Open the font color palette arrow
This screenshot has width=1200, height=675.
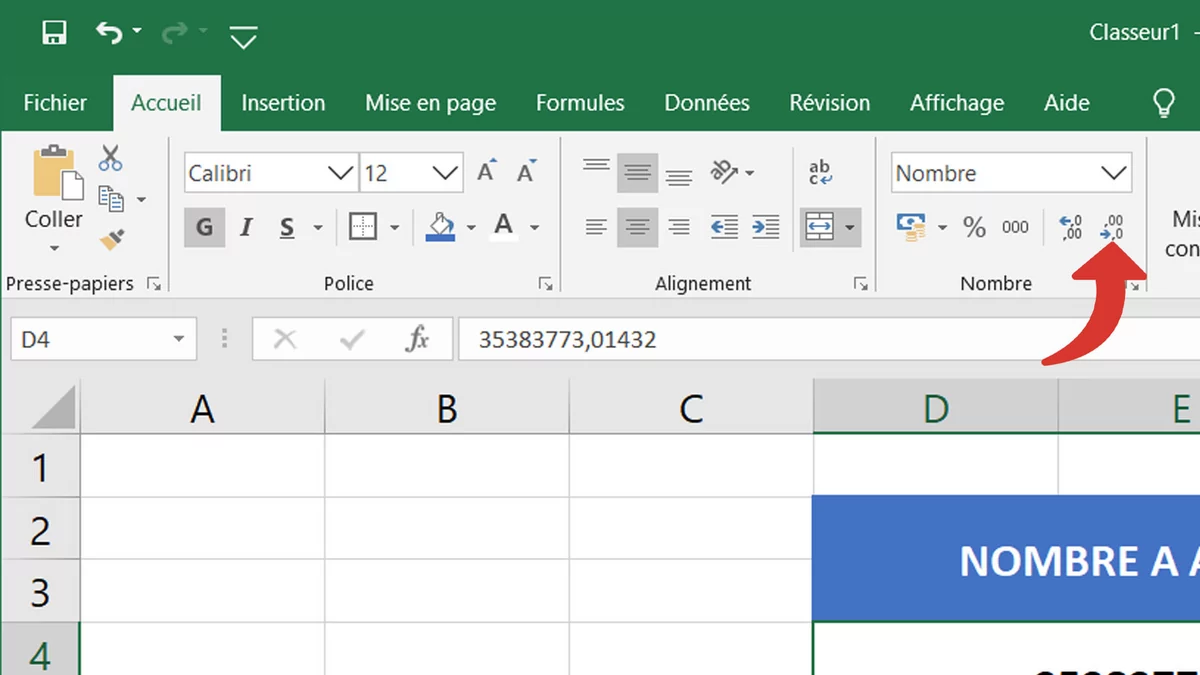point(534,228)
